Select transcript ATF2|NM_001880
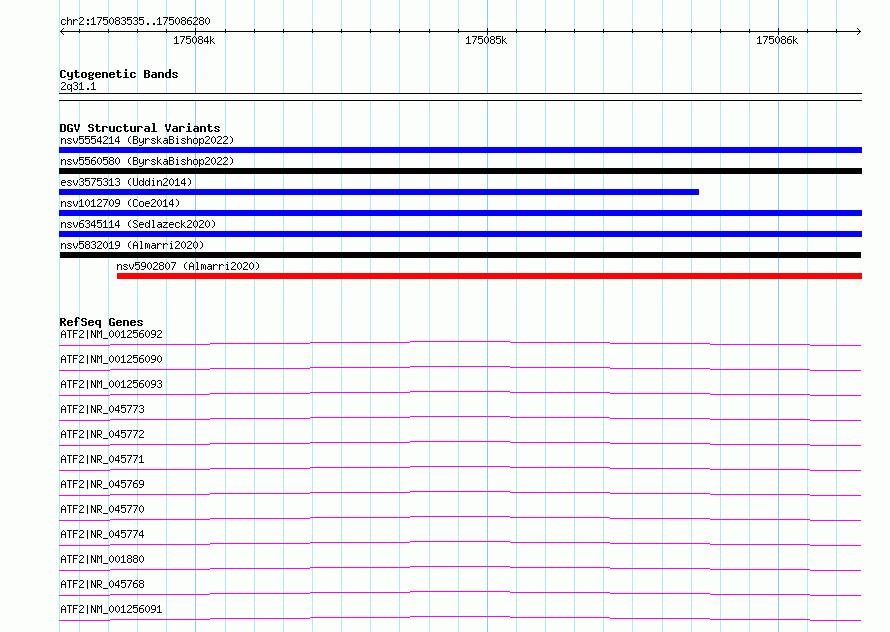Viewport: 890px width, 632px height. point(102,559)
